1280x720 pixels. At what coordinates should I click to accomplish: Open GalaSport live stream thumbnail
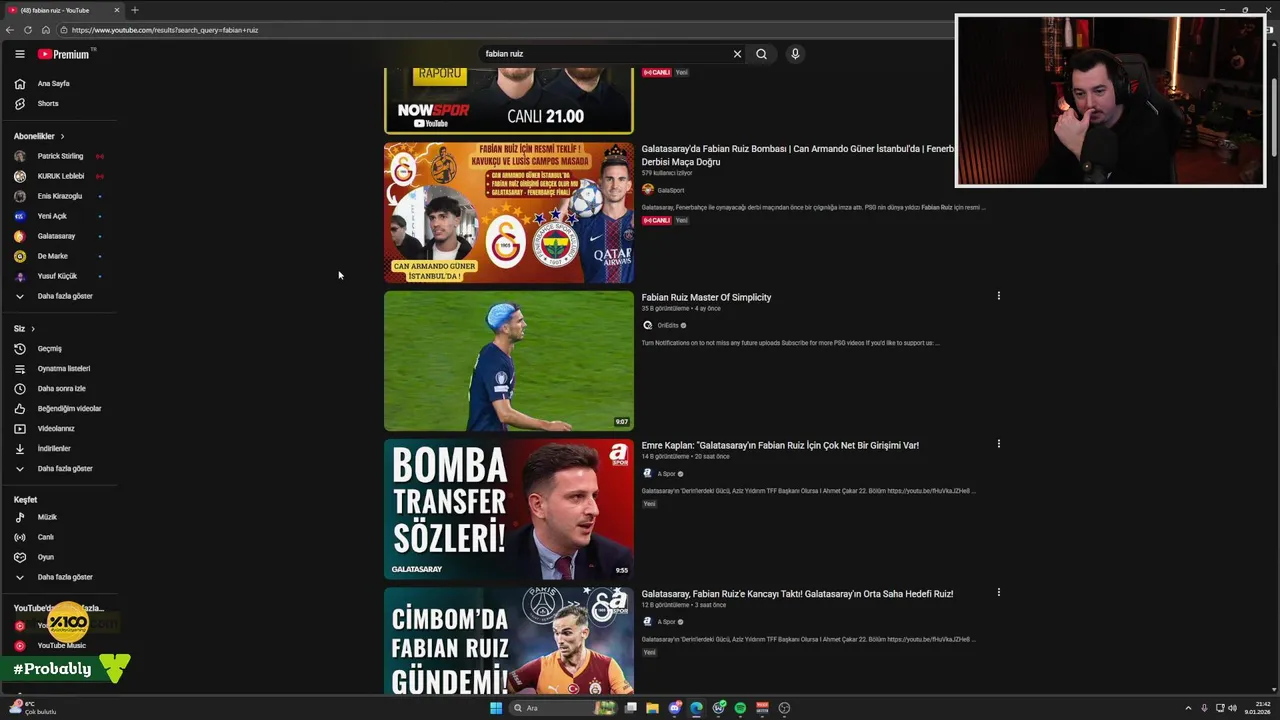(509, 213)
